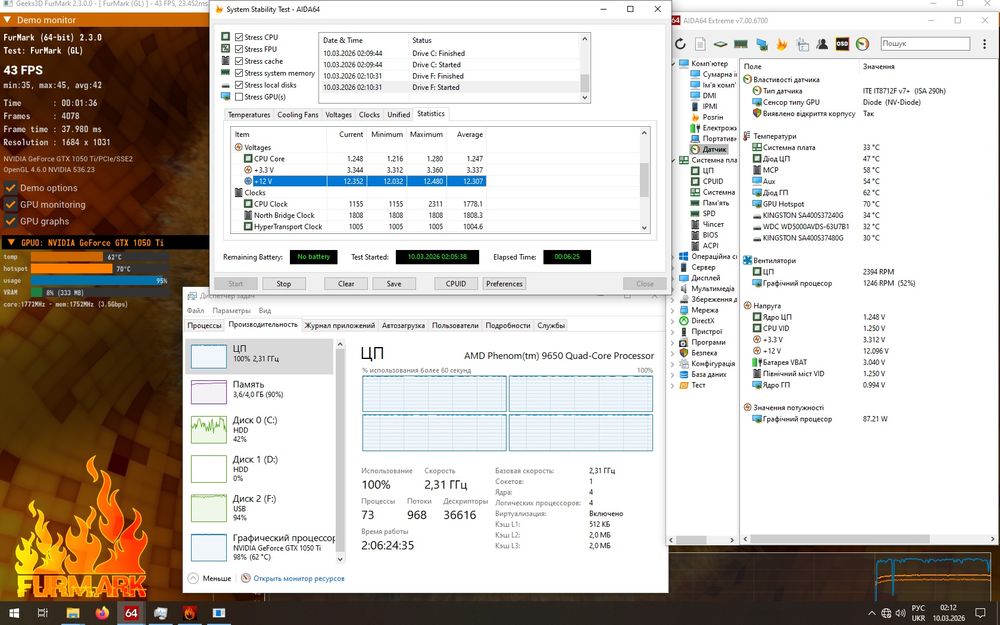Viewport: 1000px width, 625px height.
Task: Collapse the Системна плата node in AIDA64 tree
Action: 673,160
